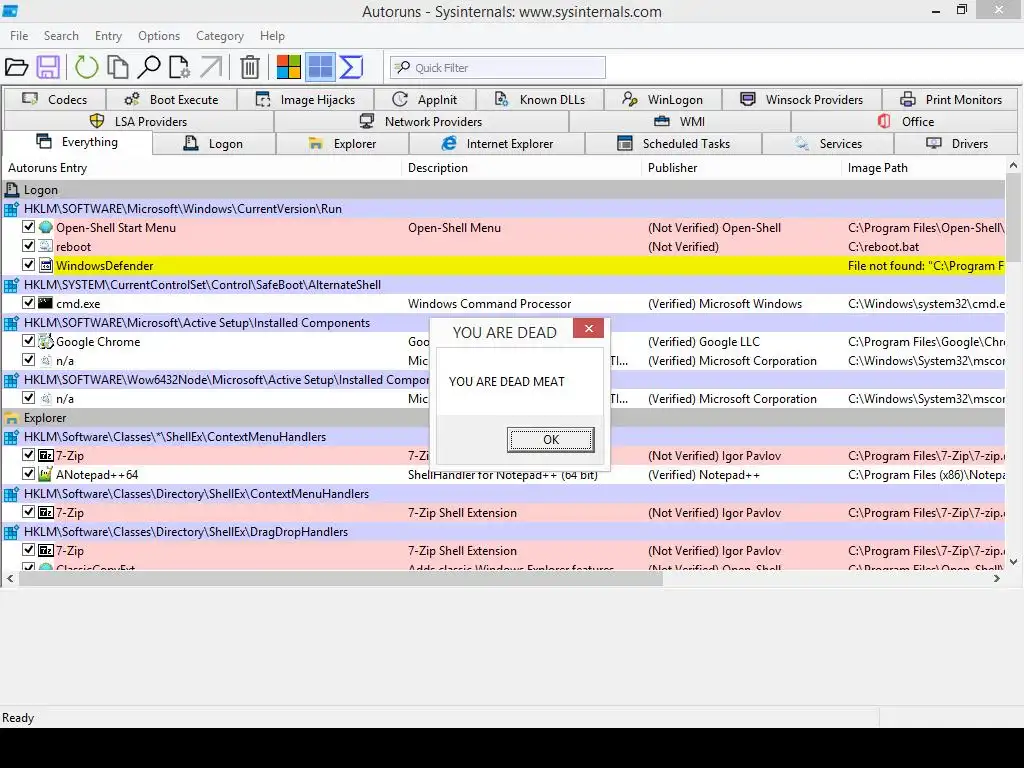Viewport: 1024px width, 768px height.
Task: Toggle the blue Windows entries filter icon
Action: pyautogui.click(x=320, y=67)
